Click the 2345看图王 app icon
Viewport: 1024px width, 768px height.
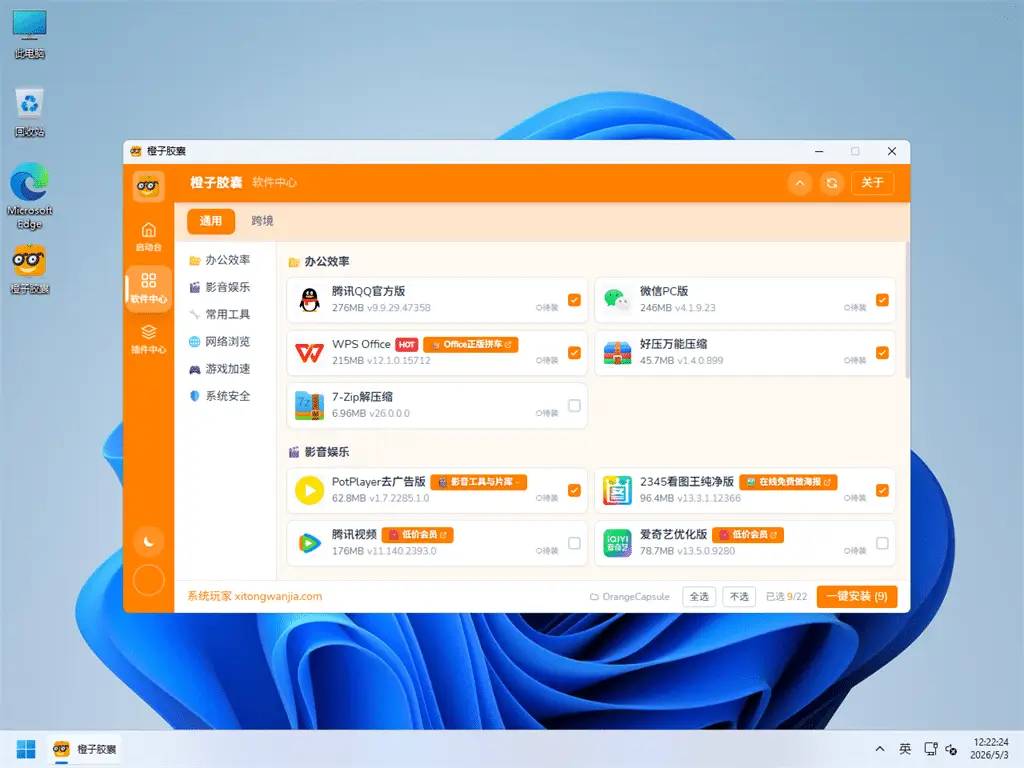pos(617,490)
